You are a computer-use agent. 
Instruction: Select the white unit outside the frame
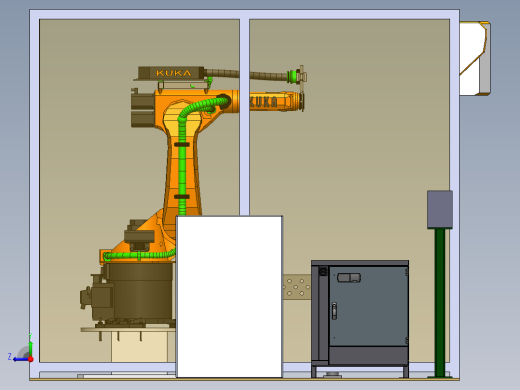click(x=475, y=59)
